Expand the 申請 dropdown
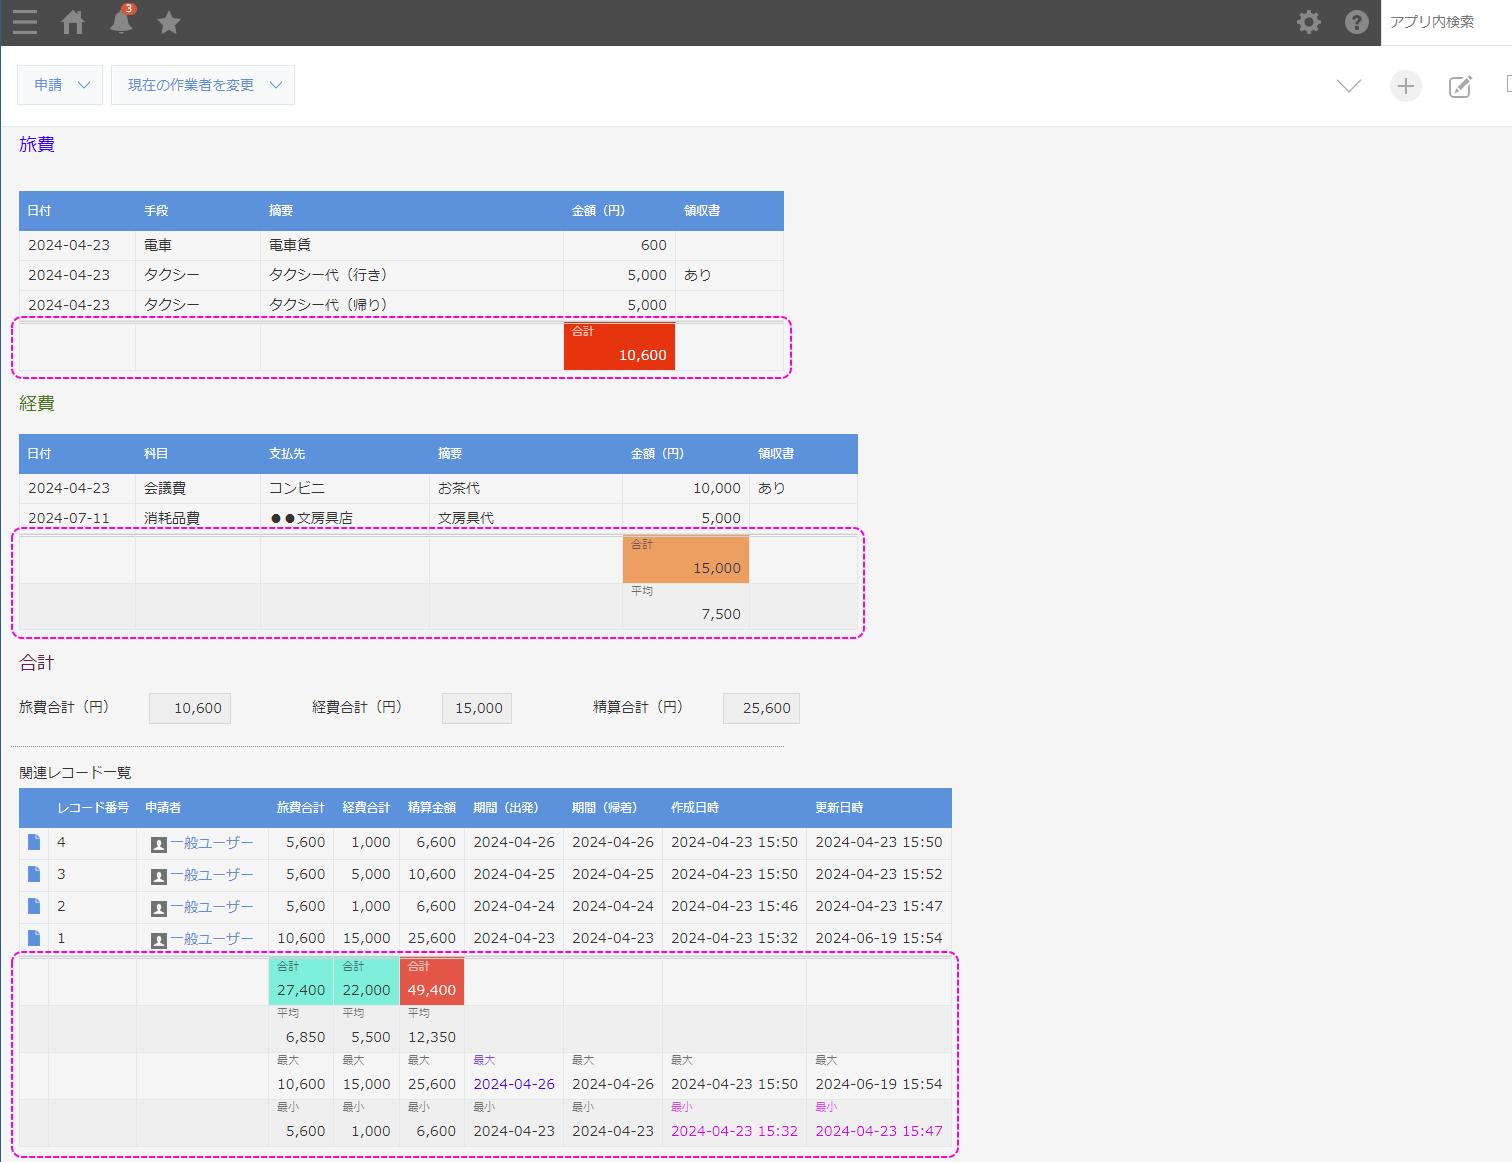The height and width of the screenshot is (1162, 1512). [x=60, y=85]
